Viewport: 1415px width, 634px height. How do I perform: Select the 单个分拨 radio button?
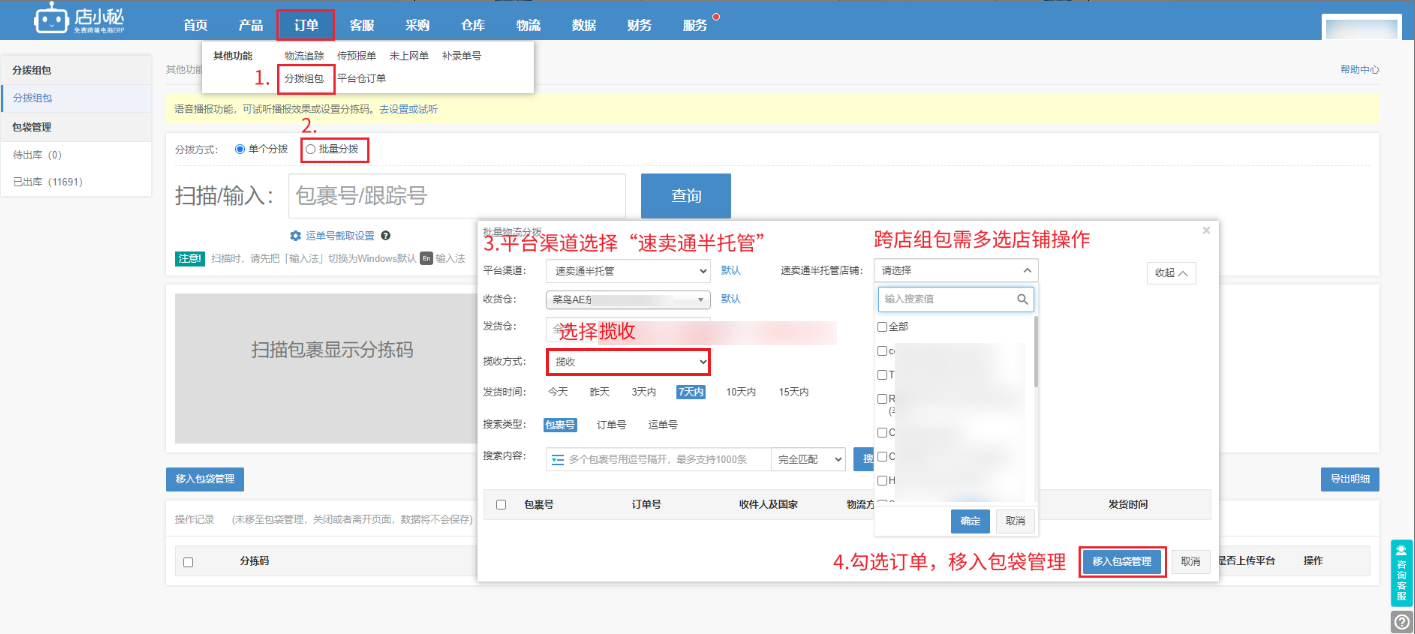pos(240,149)
